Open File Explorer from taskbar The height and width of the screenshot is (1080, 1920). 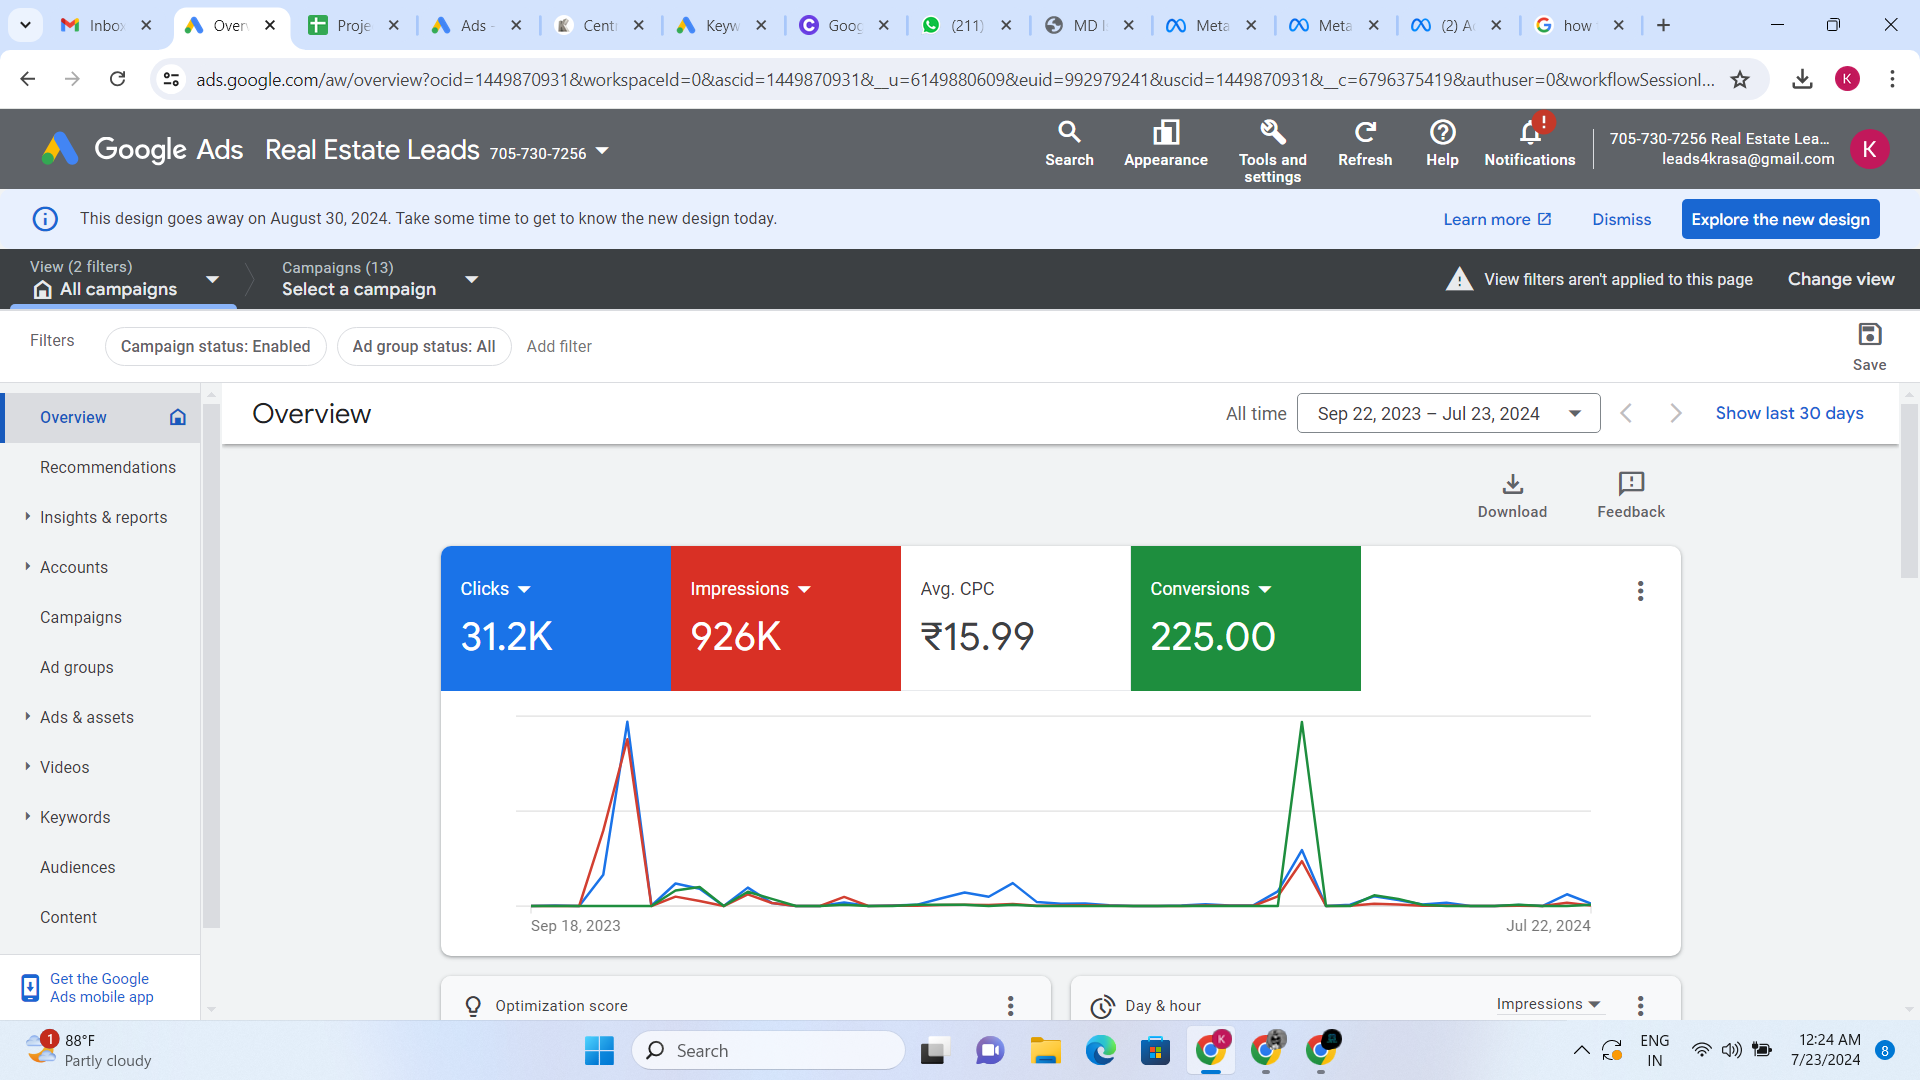1046,1050
